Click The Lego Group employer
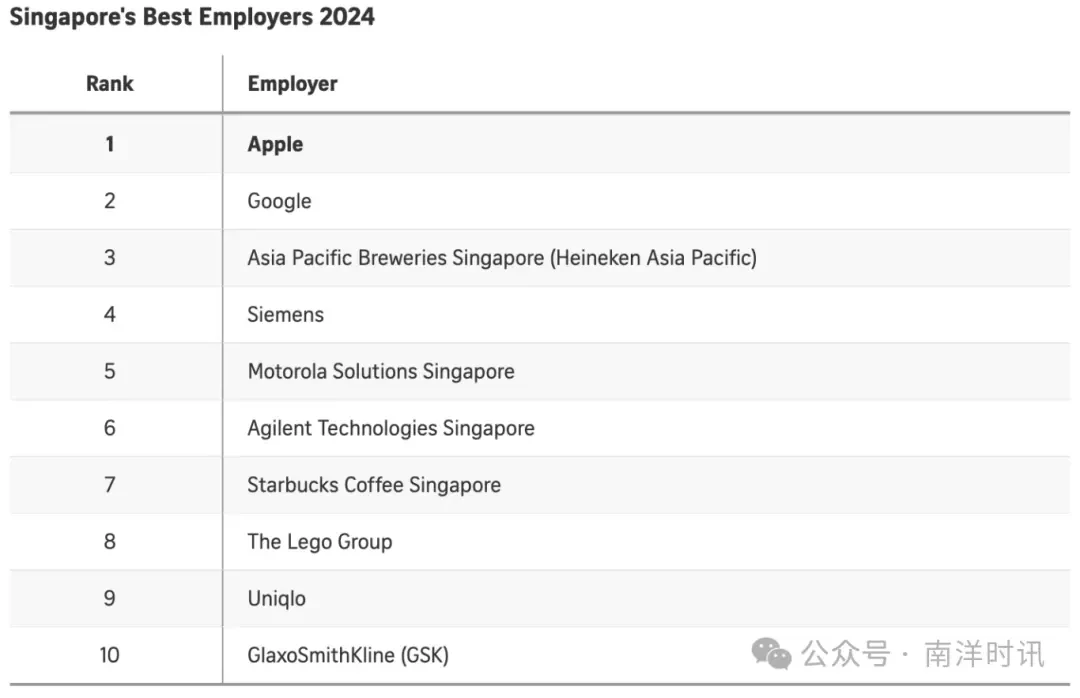 pos(319,542)
